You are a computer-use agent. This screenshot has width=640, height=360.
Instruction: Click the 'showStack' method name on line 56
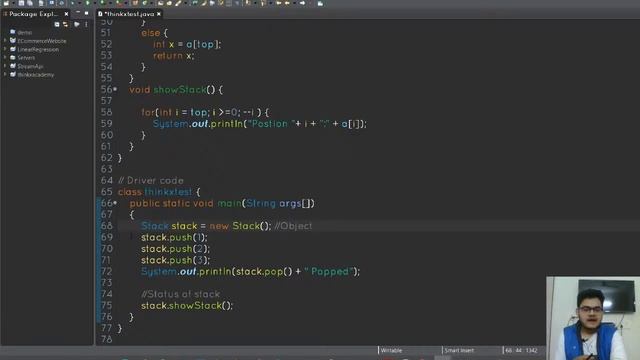(180, 90)
